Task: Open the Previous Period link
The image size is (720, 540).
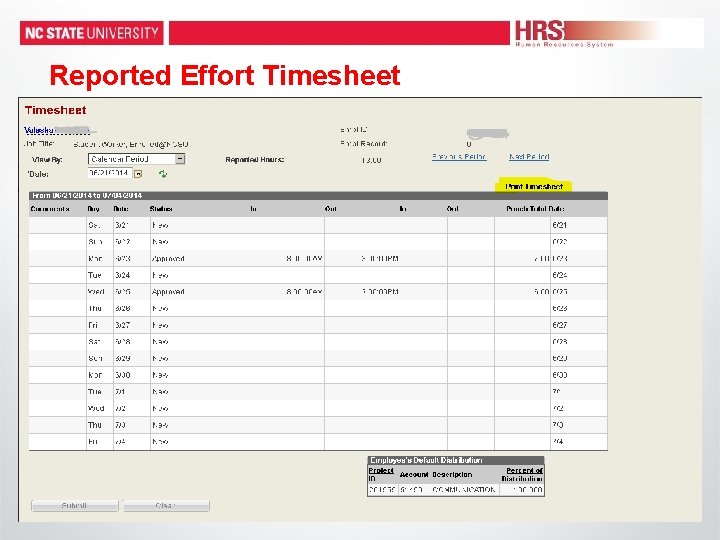Action: click(x=459, y=157)
